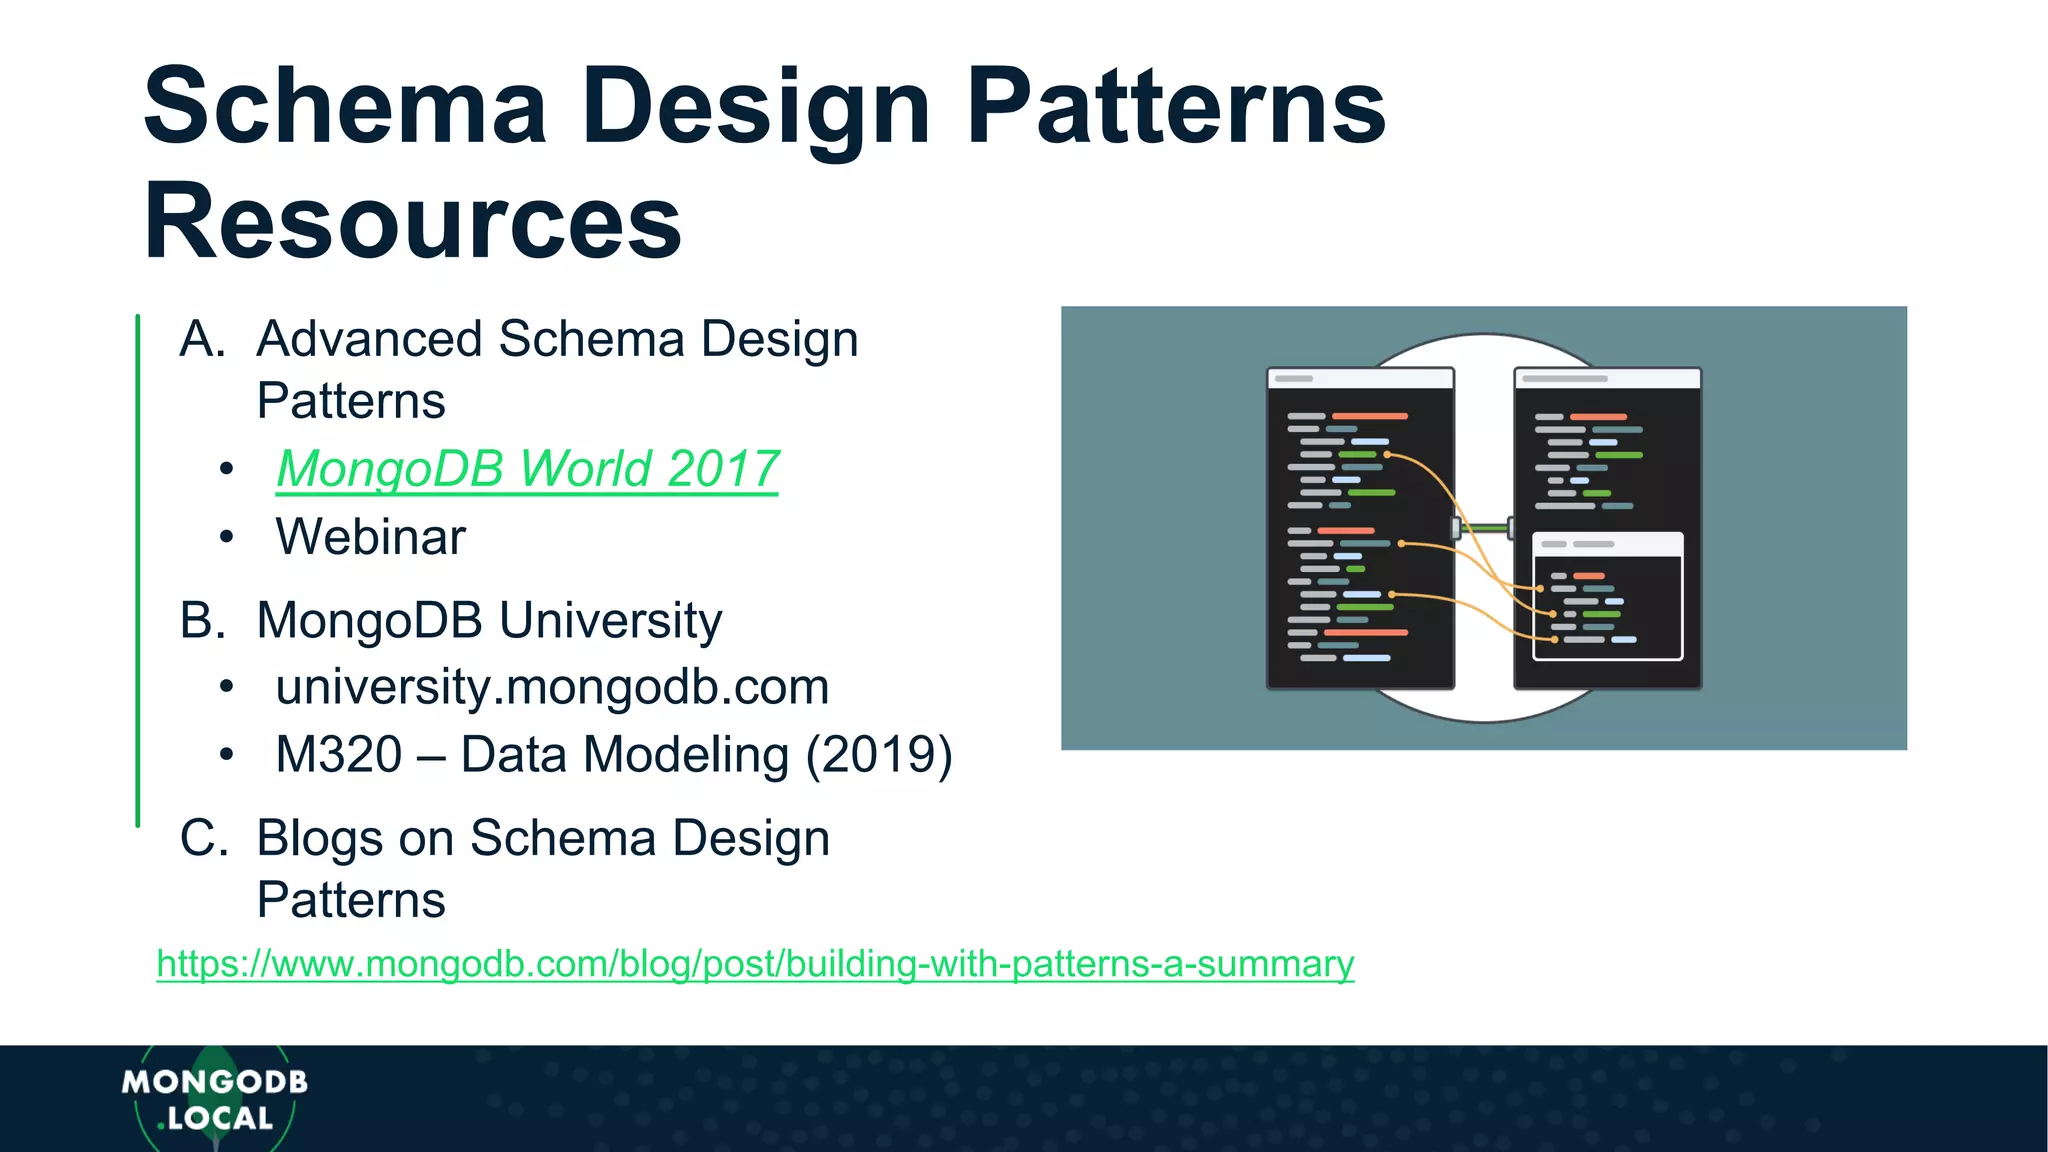Click the Webinar bullet text
Image resolution: width=2048 pixels, height=1152 pixels.
pyautogui.click(x=370, y=537)
